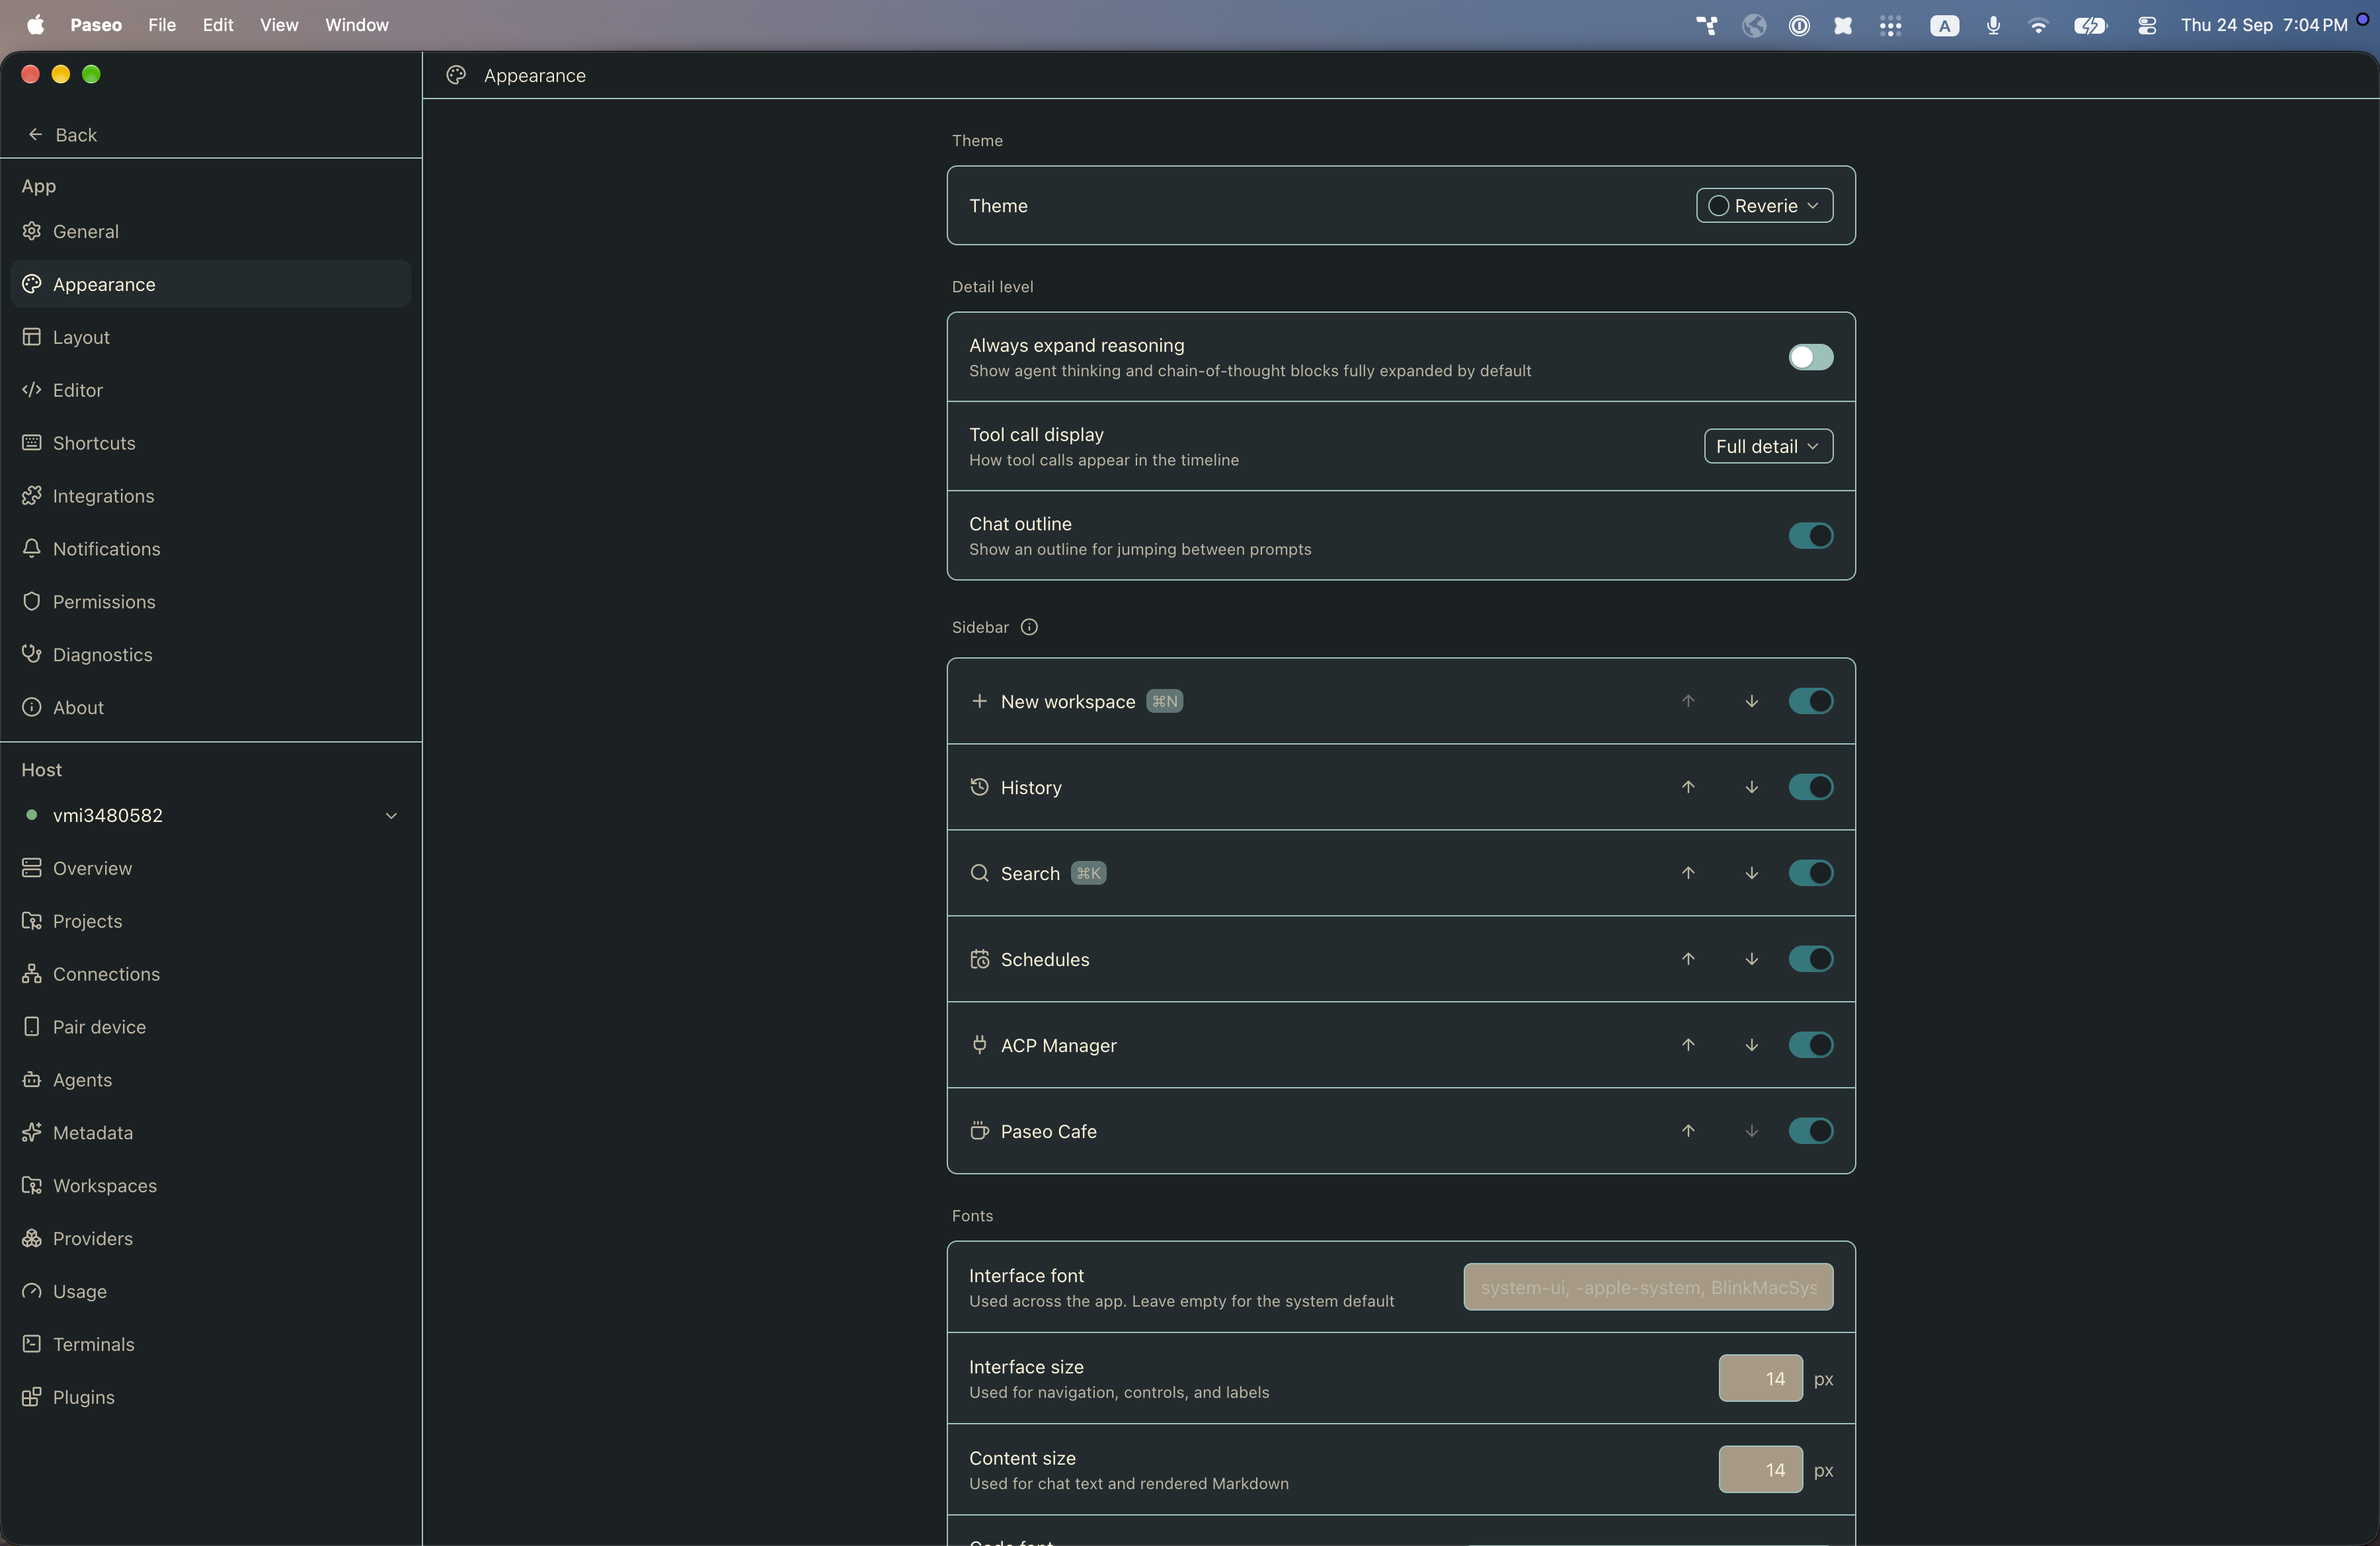
Task: Expand the vmi3480582 host chevron
Action: click(391, 815)
